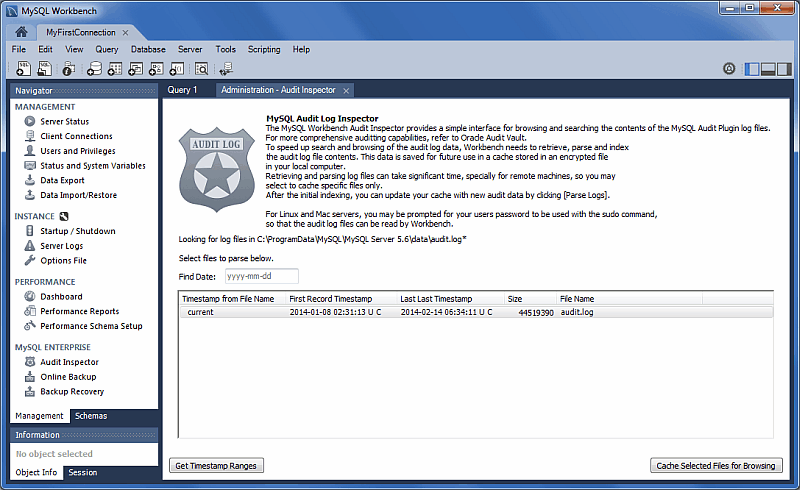Select the Administration - Audit Inspector tab
The width and height of the screenshot is (800, 490).
pyautogui.click(x=278, y=90)
